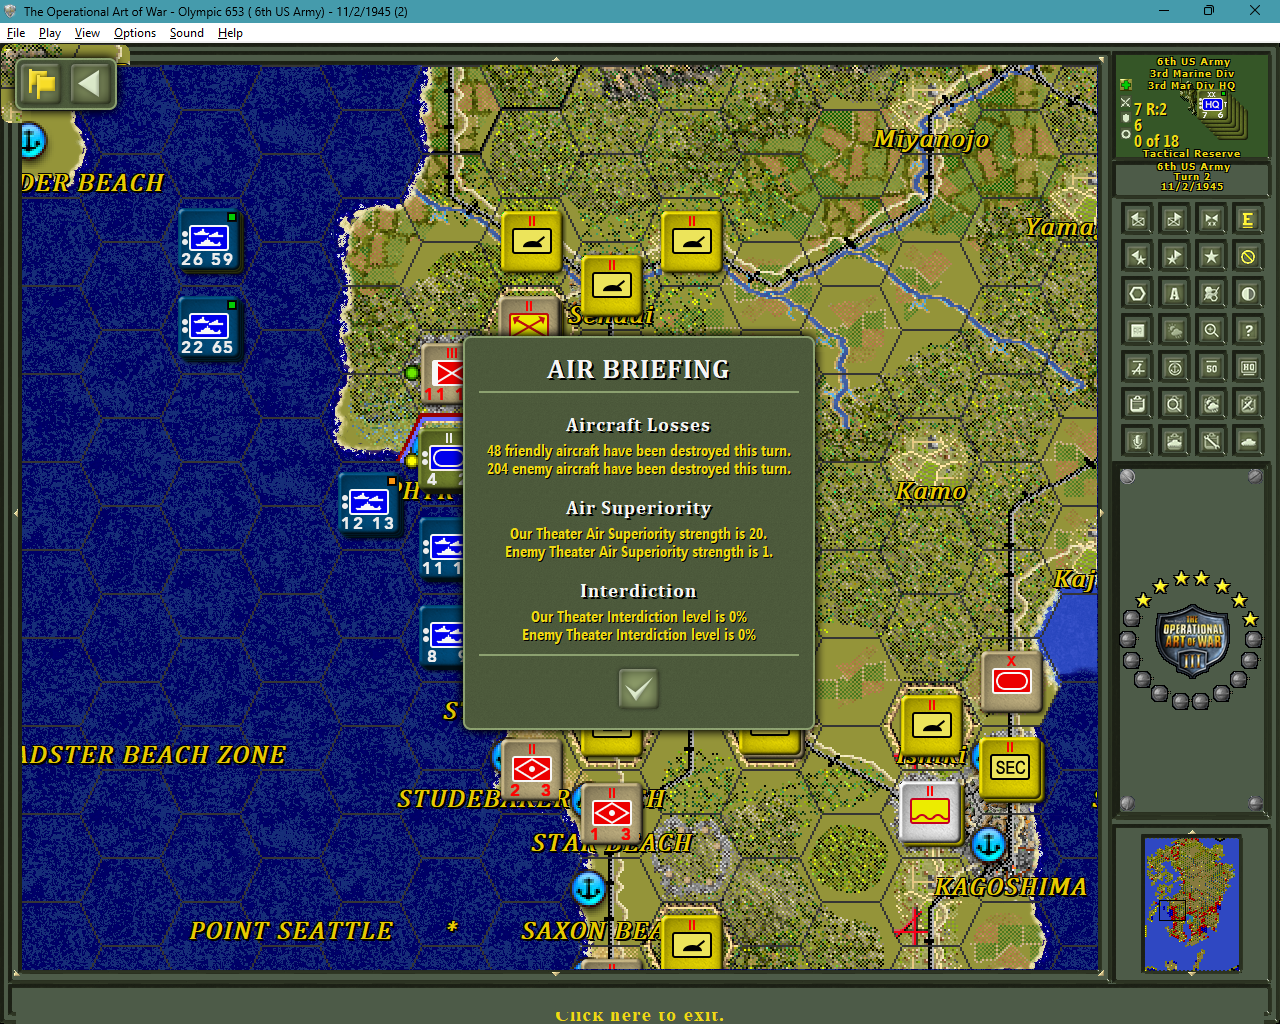Open the Options menu
This screenshot has height=1024, width=1280.
135,33
